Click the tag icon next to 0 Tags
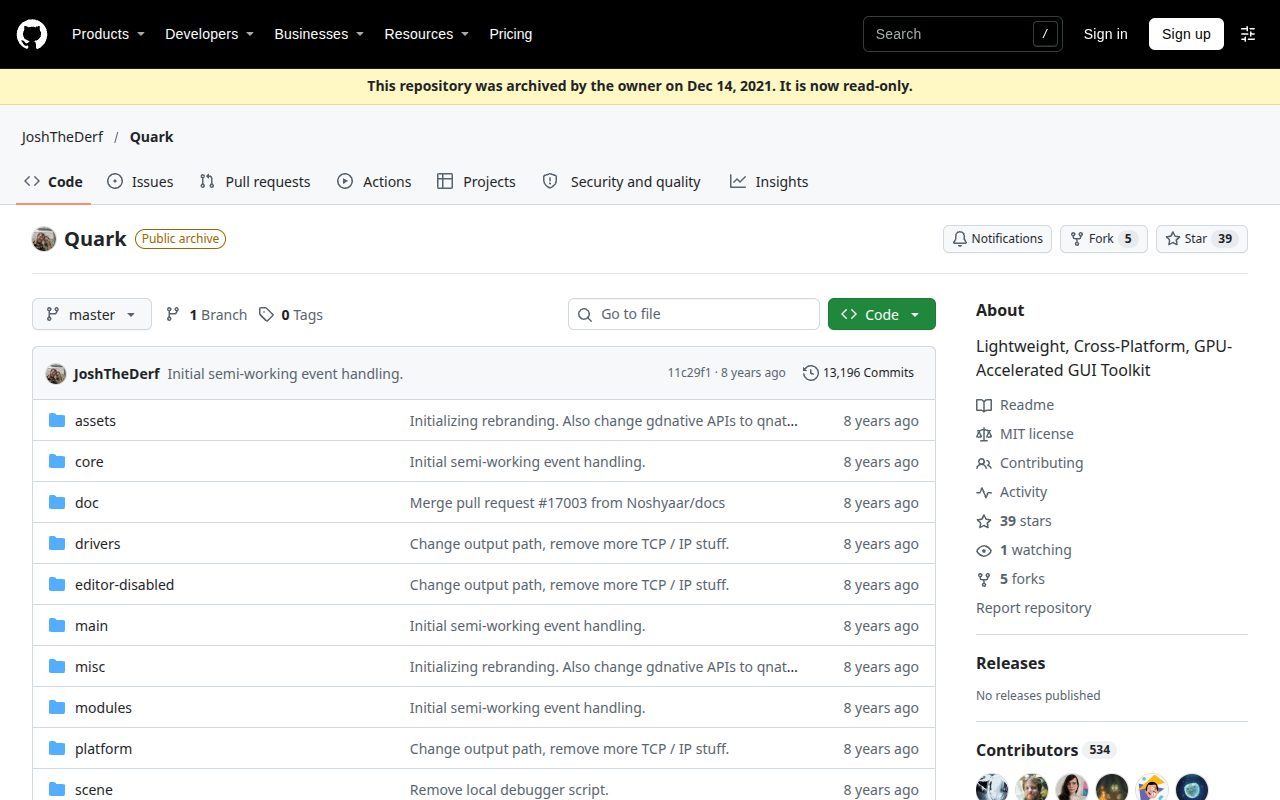This screenshot has width=1280, height=800. 266,315
